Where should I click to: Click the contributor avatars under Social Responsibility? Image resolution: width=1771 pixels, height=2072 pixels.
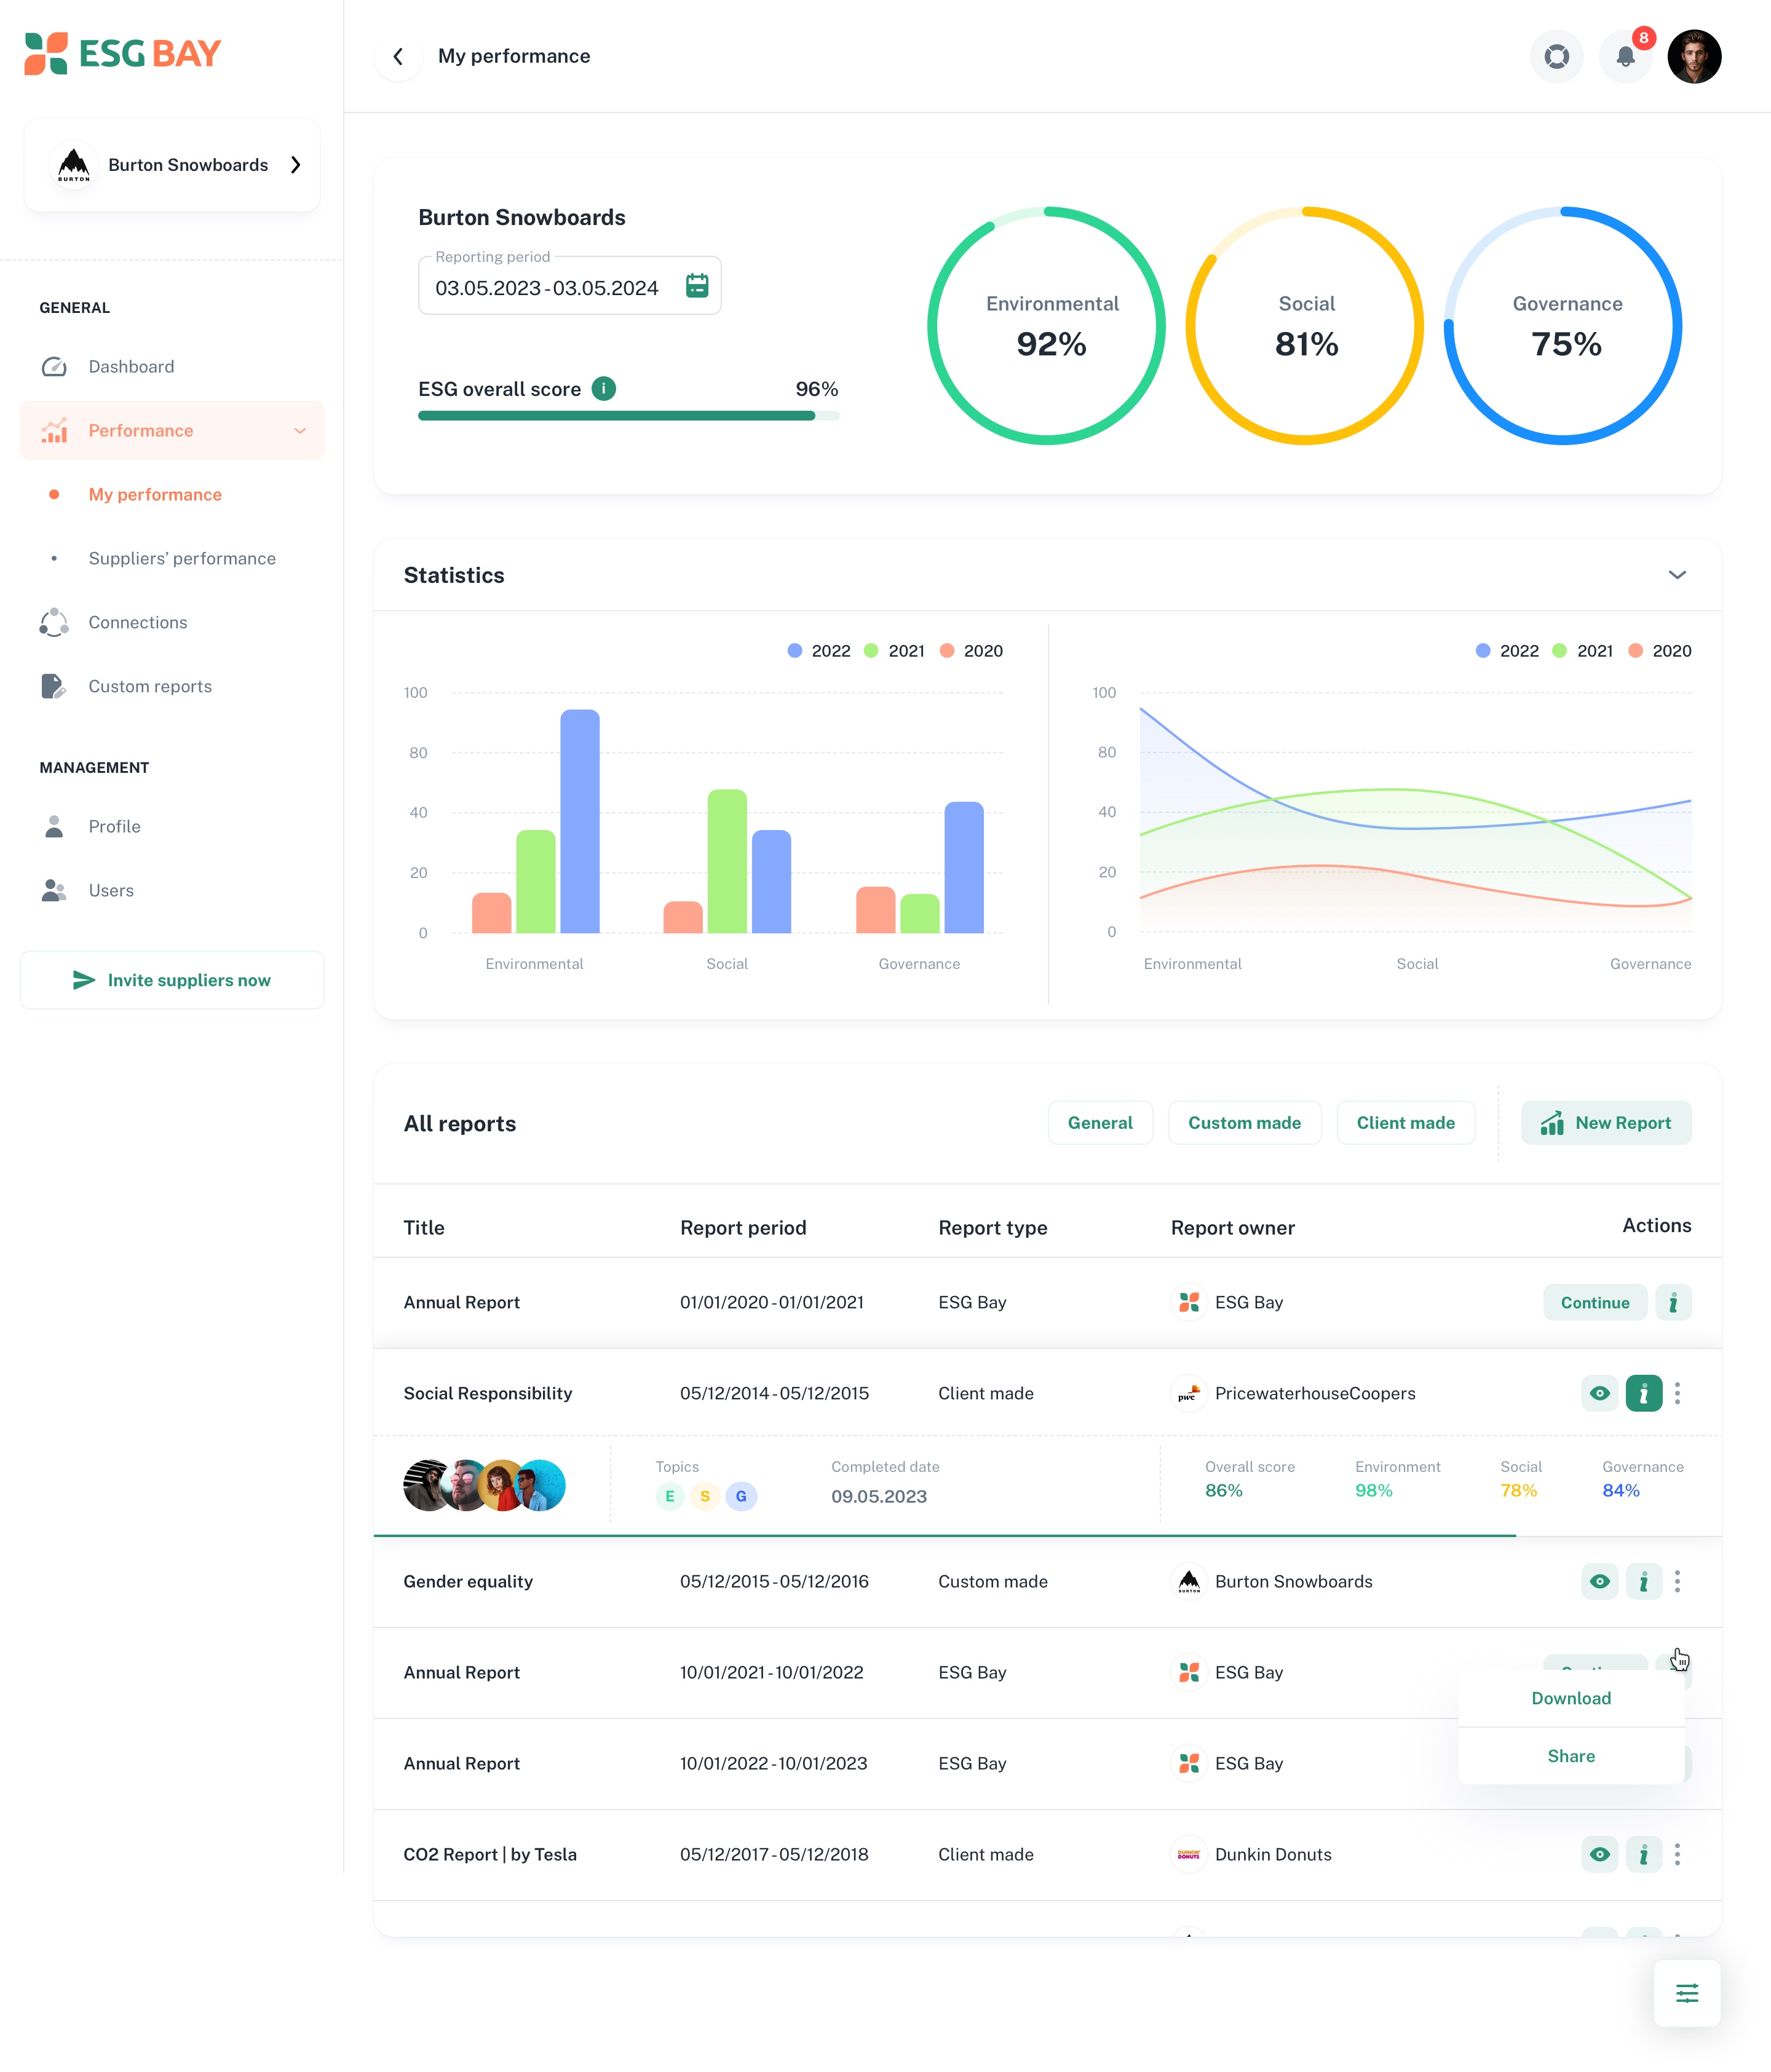[x=484, y=1485]
